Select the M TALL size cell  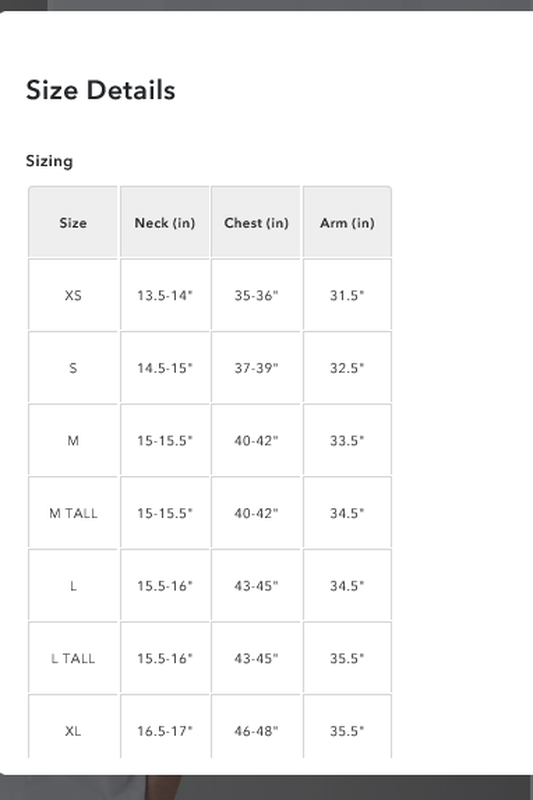[73, 513]
